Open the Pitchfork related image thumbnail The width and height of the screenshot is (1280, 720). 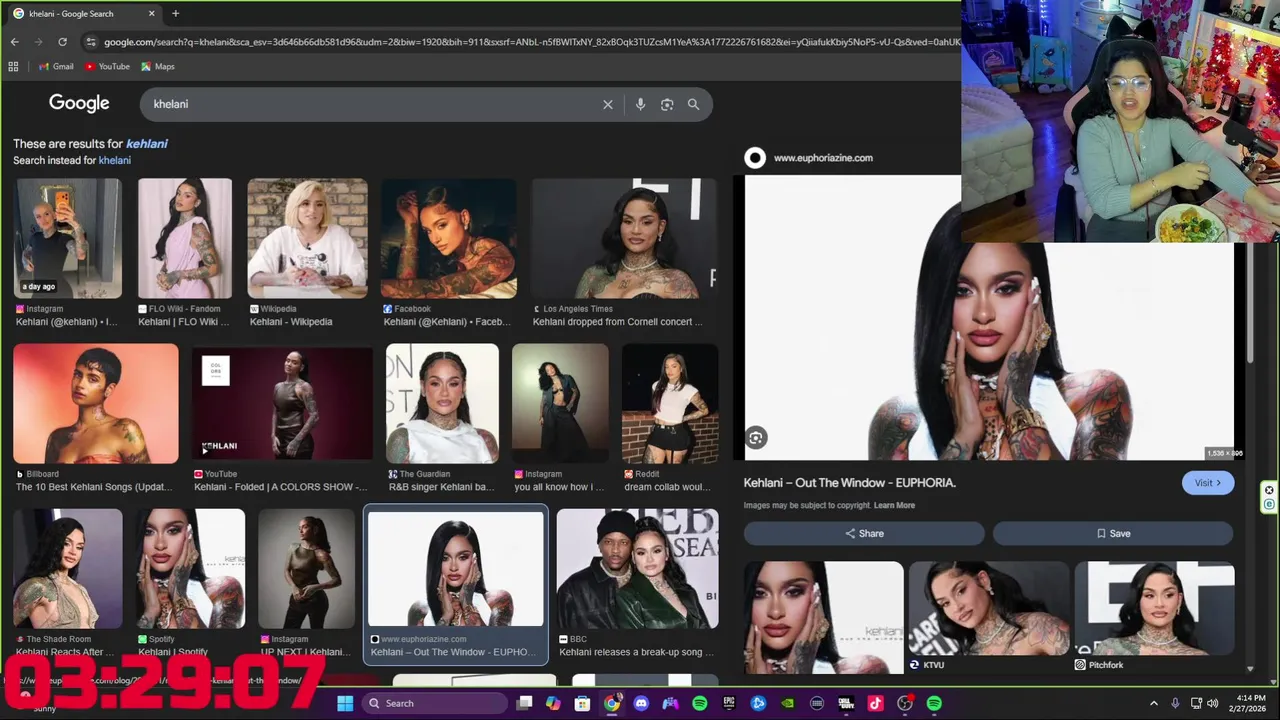(x=1154, y=608)
